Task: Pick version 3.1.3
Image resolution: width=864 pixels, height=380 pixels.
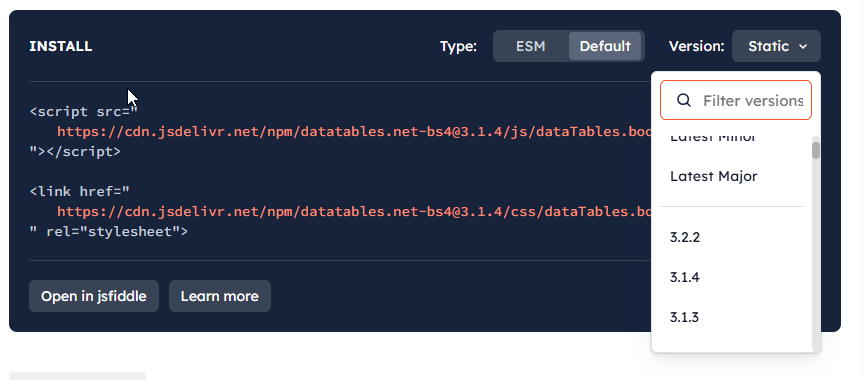Action: tap(684, 317)
